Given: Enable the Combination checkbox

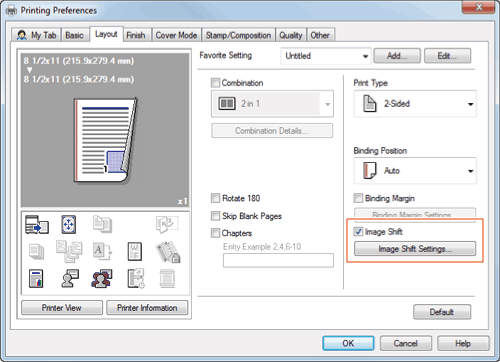Looking at the screenshot, I should [216, 83].
